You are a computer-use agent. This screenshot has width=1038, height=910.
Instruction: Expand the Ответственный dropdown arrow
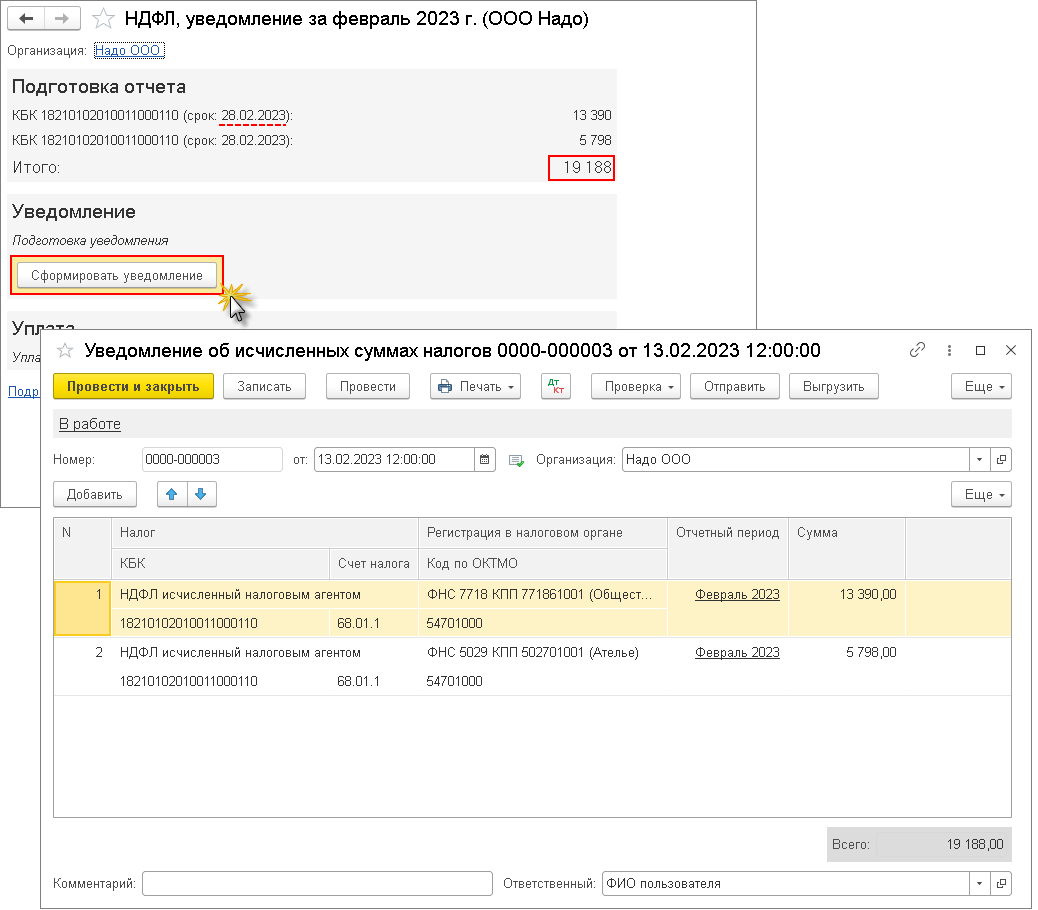click(978, 884)
